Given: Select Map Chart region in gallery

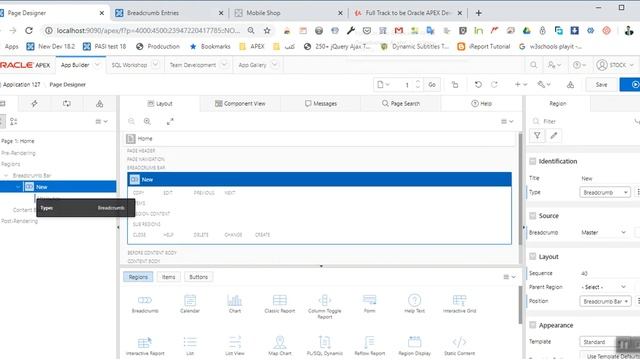Looking at the screenshot, I should click(x=280, y=346).
